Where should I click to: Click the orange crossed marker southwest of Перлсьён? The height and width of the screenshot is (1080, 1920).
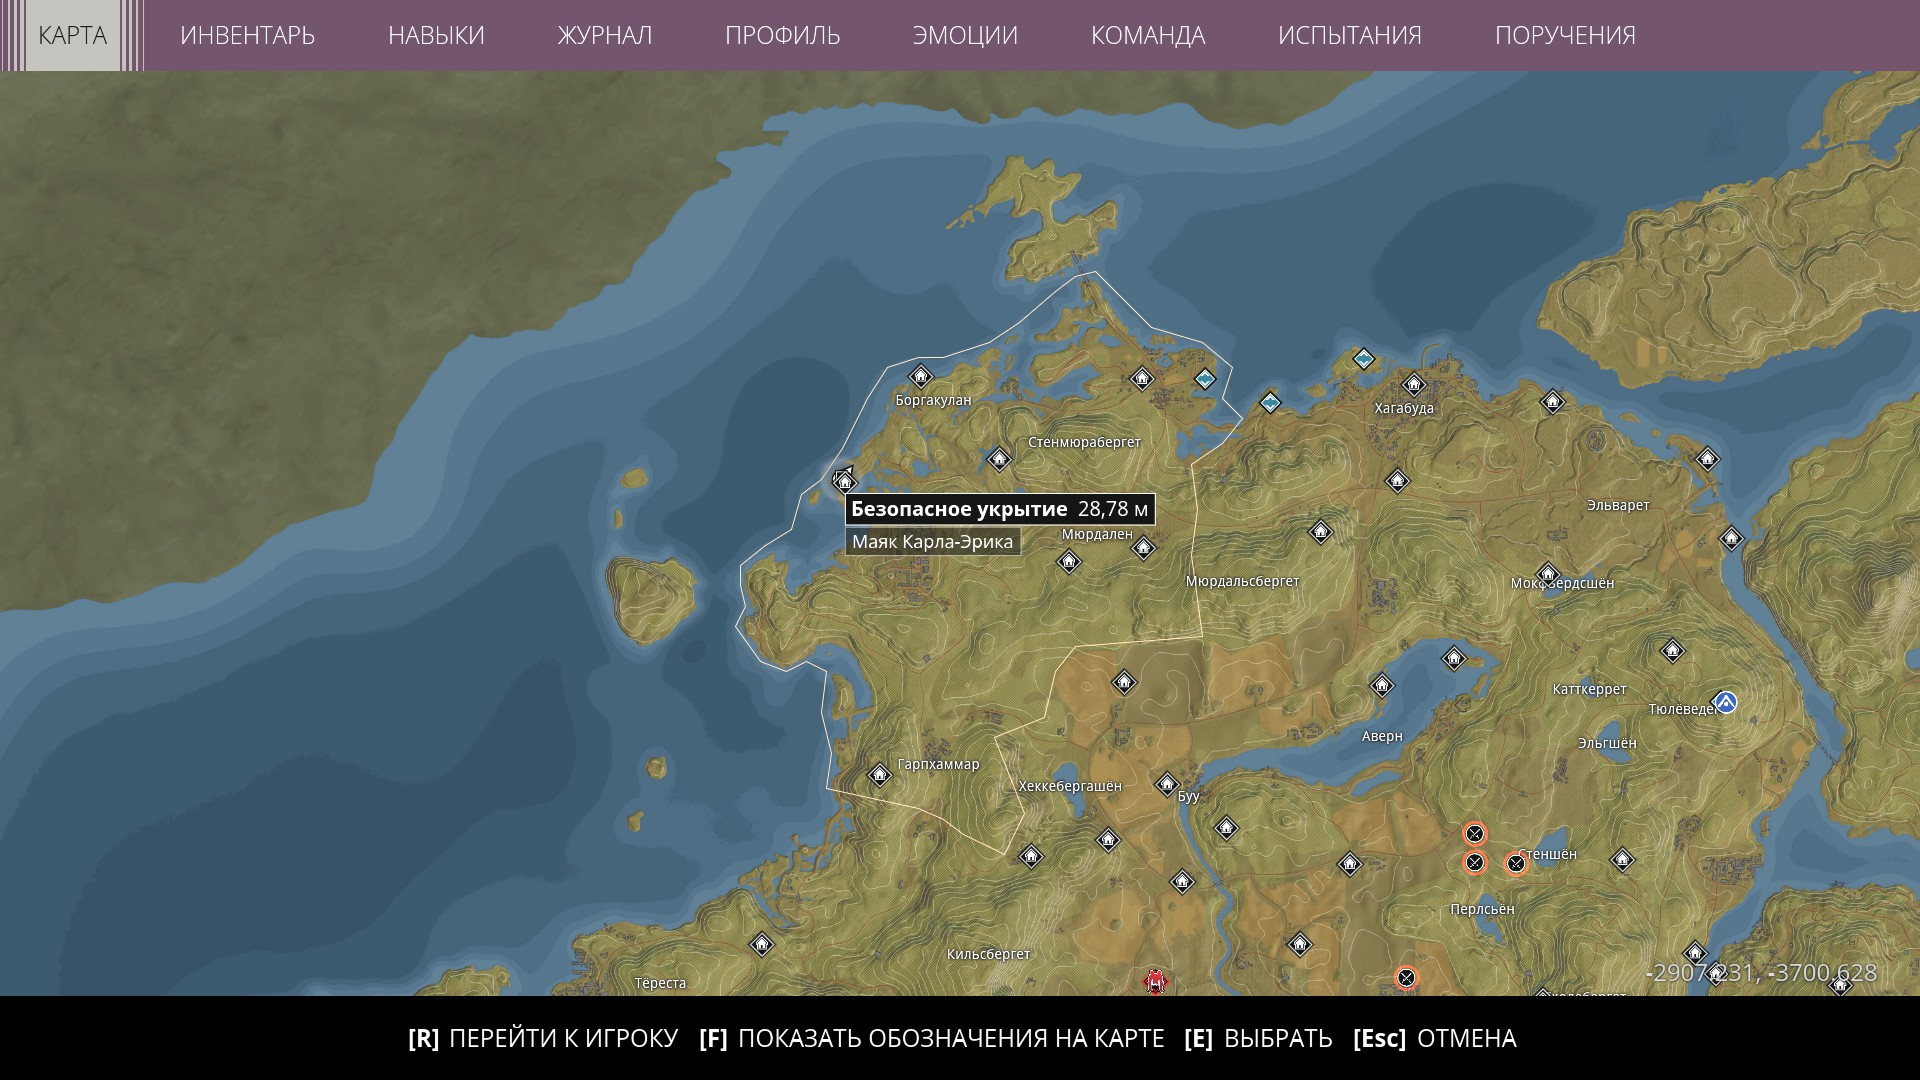pos(1406,977)
